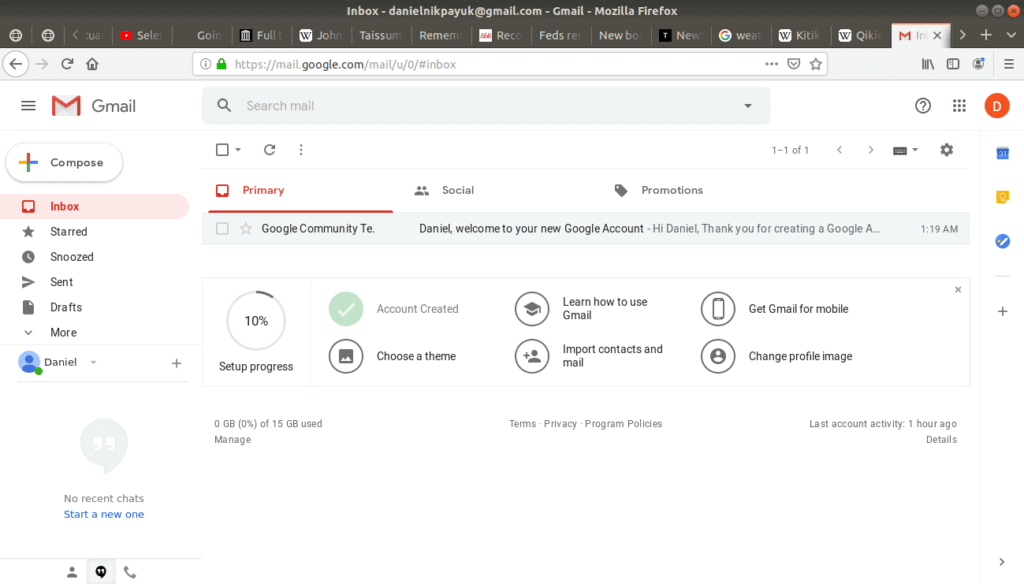1024x584 pixels.
Task: Open the Inbox folder
Action: pos(94,206)
